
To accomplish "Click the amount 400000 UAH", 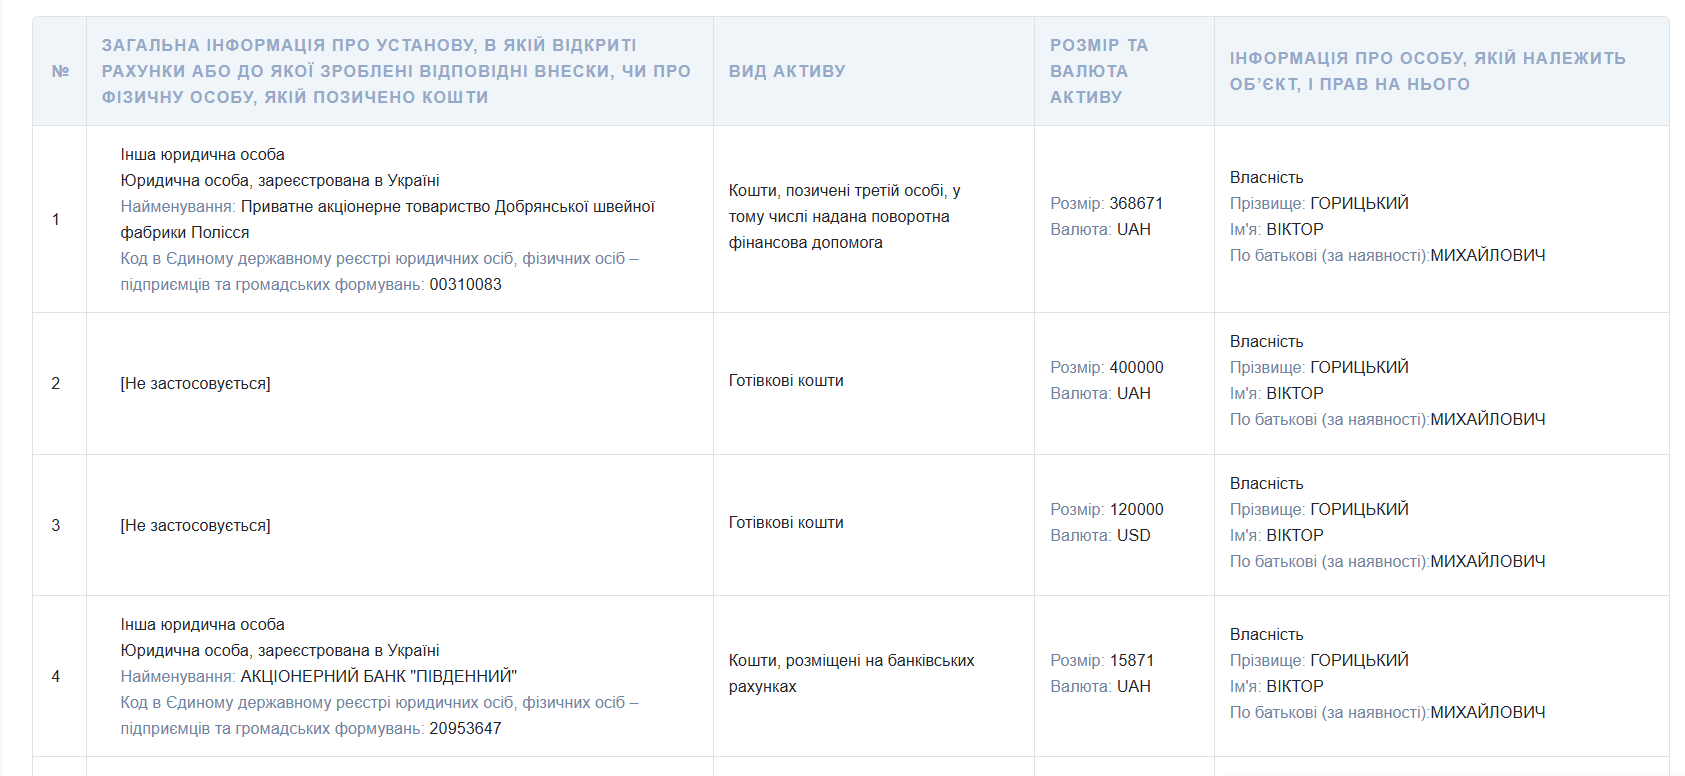I will coord(1107,380).
